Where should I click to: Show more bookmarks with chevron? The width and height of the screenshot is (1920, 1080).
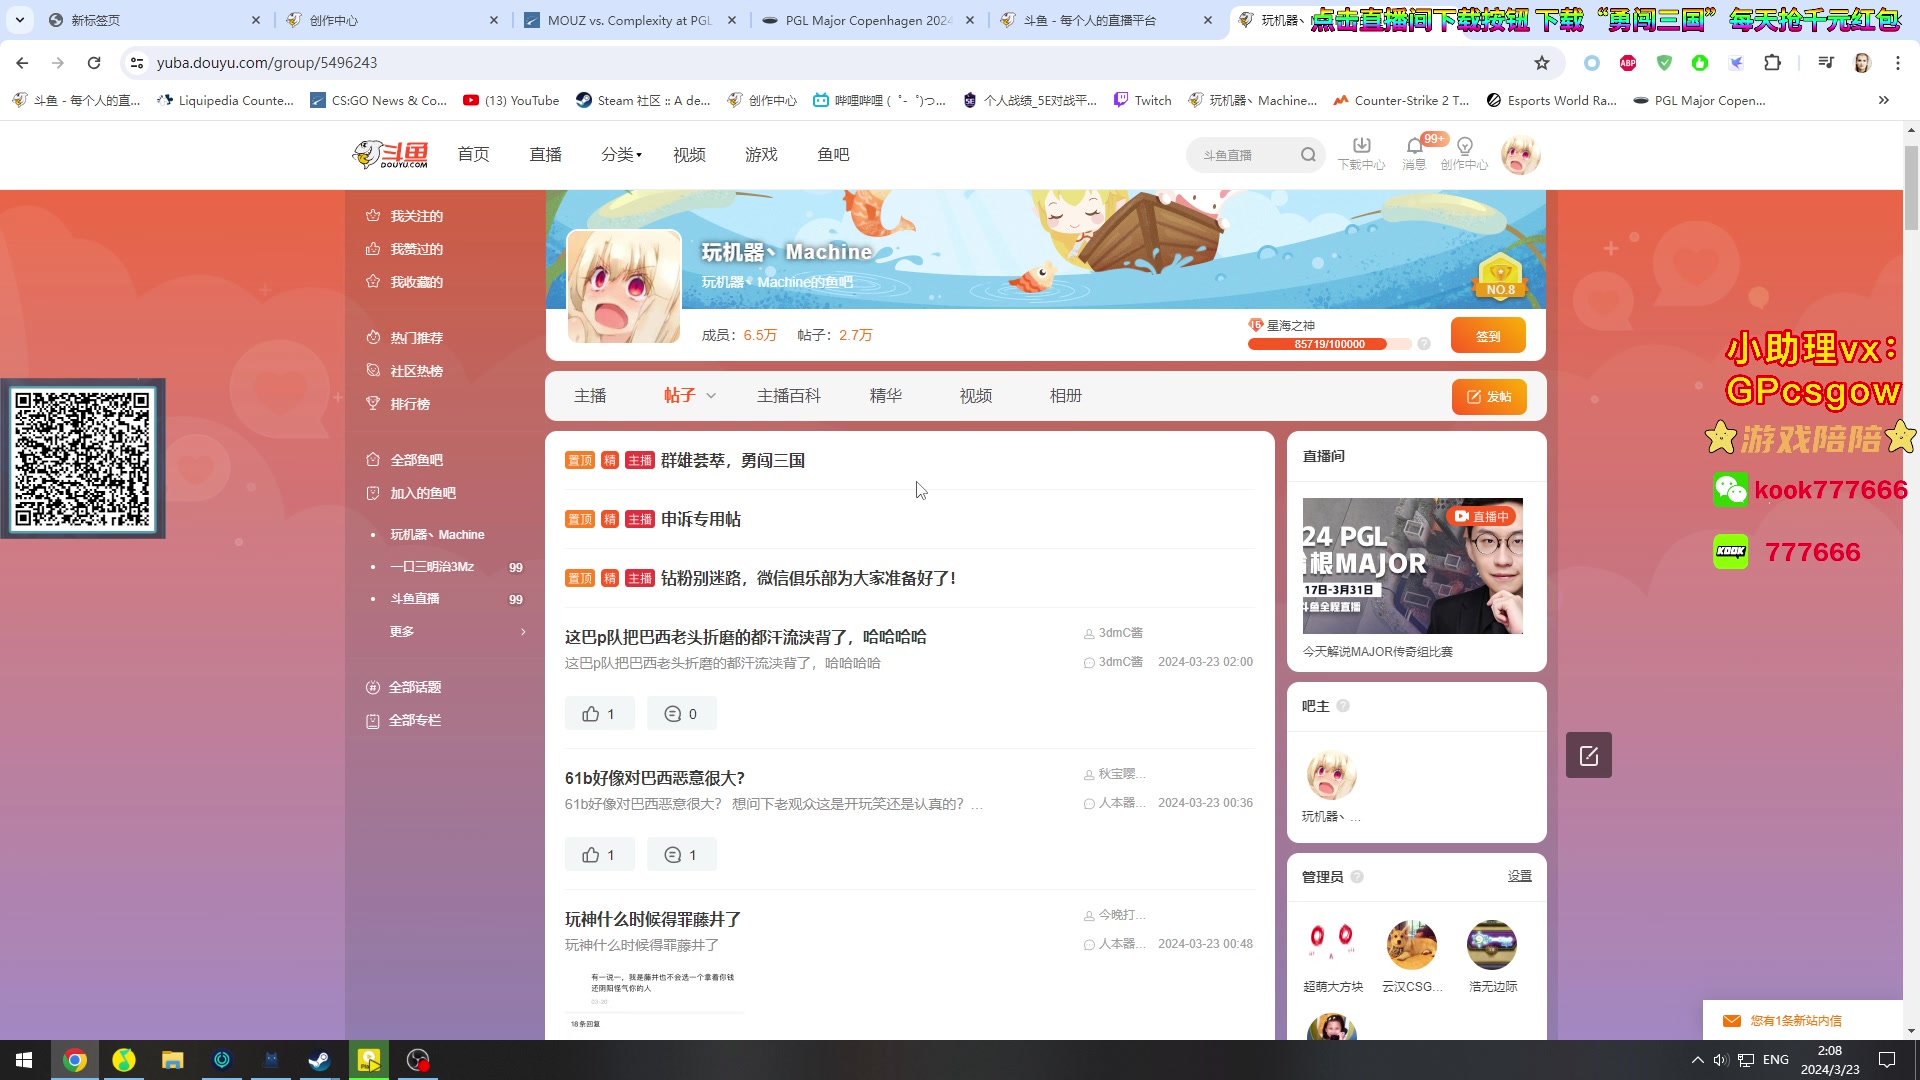point(1884,101)
